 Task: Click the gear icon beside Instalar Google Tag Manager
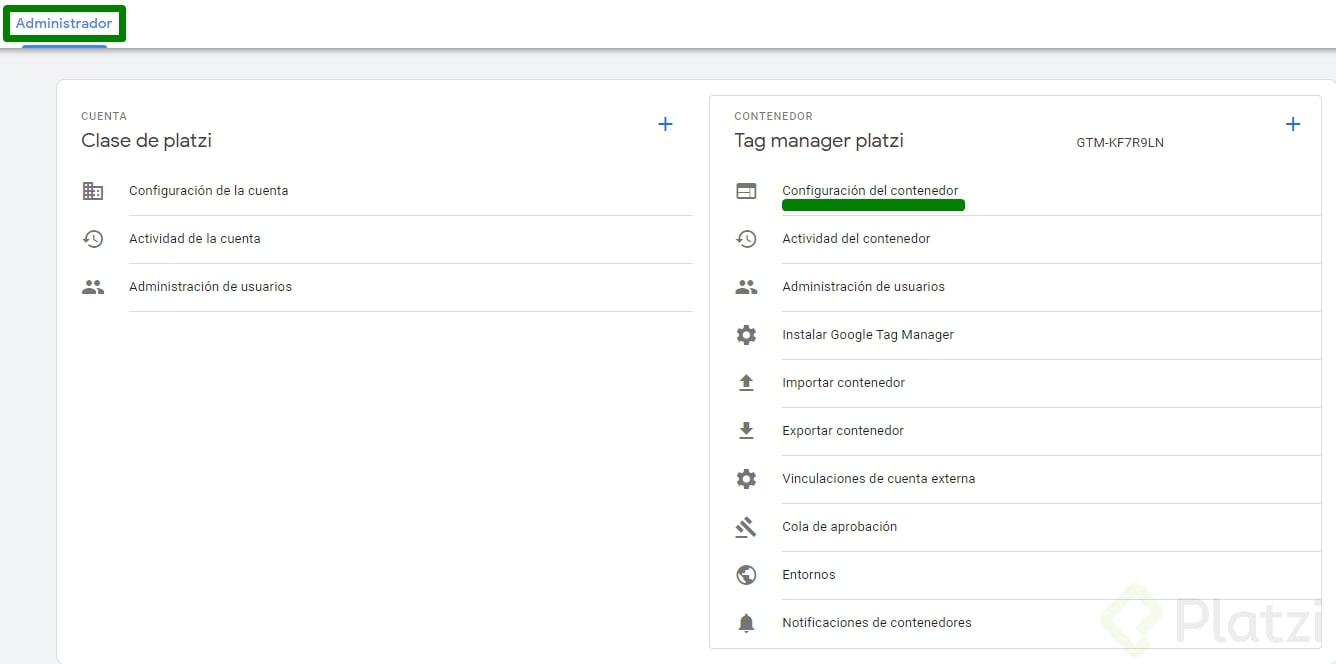coord(746,335)
